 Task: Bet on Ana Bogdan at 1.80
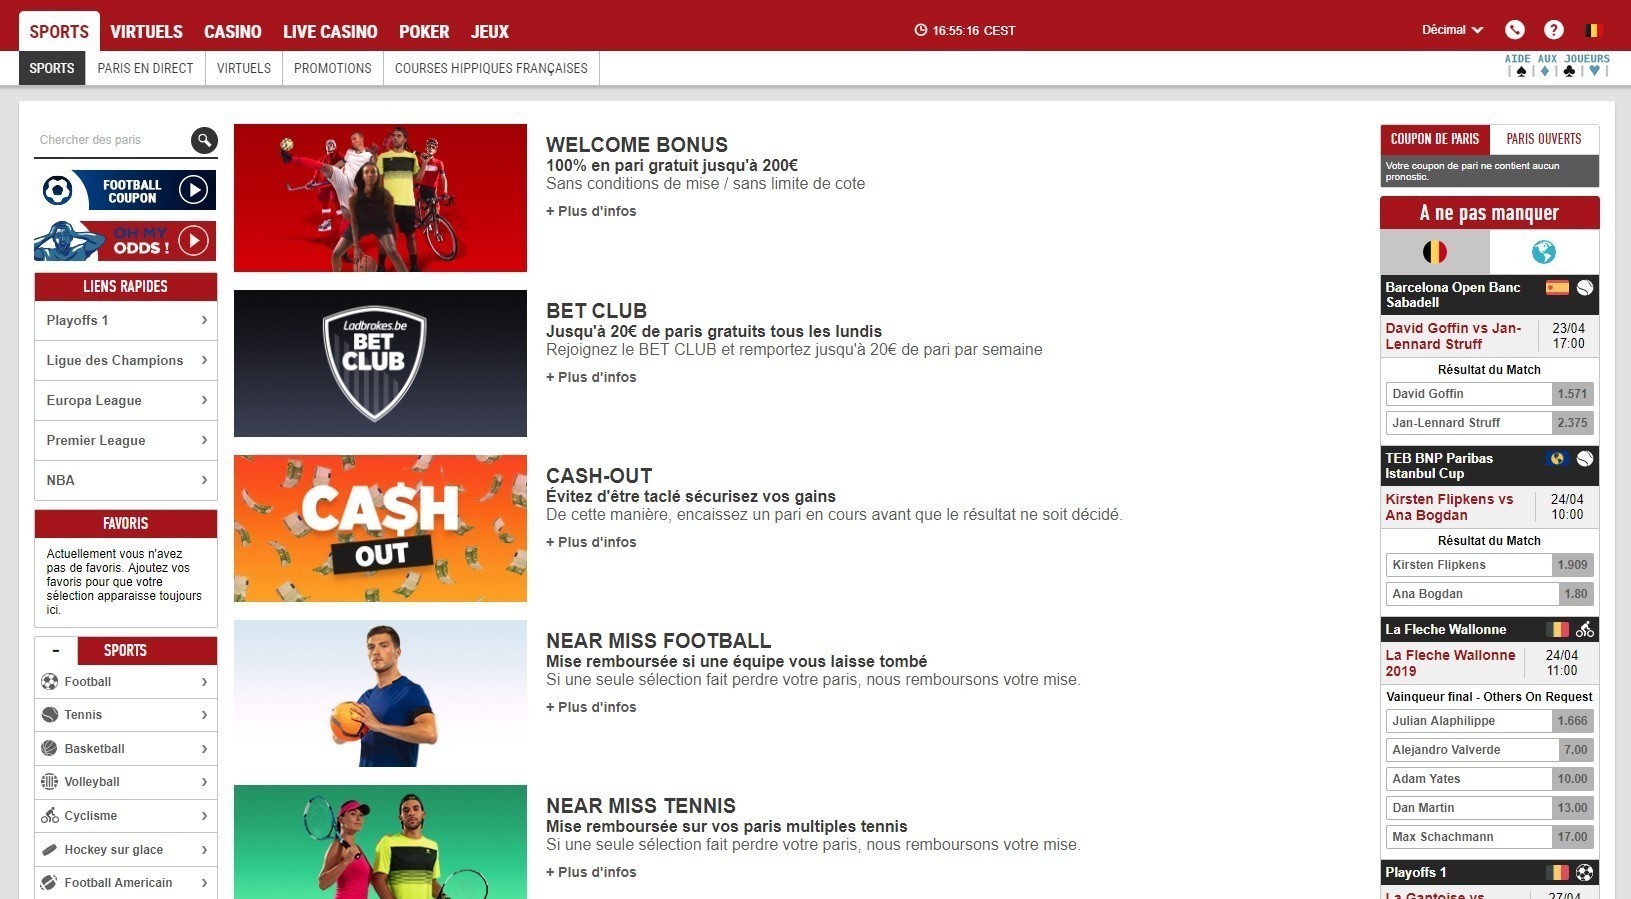[x=1489, y=594]
